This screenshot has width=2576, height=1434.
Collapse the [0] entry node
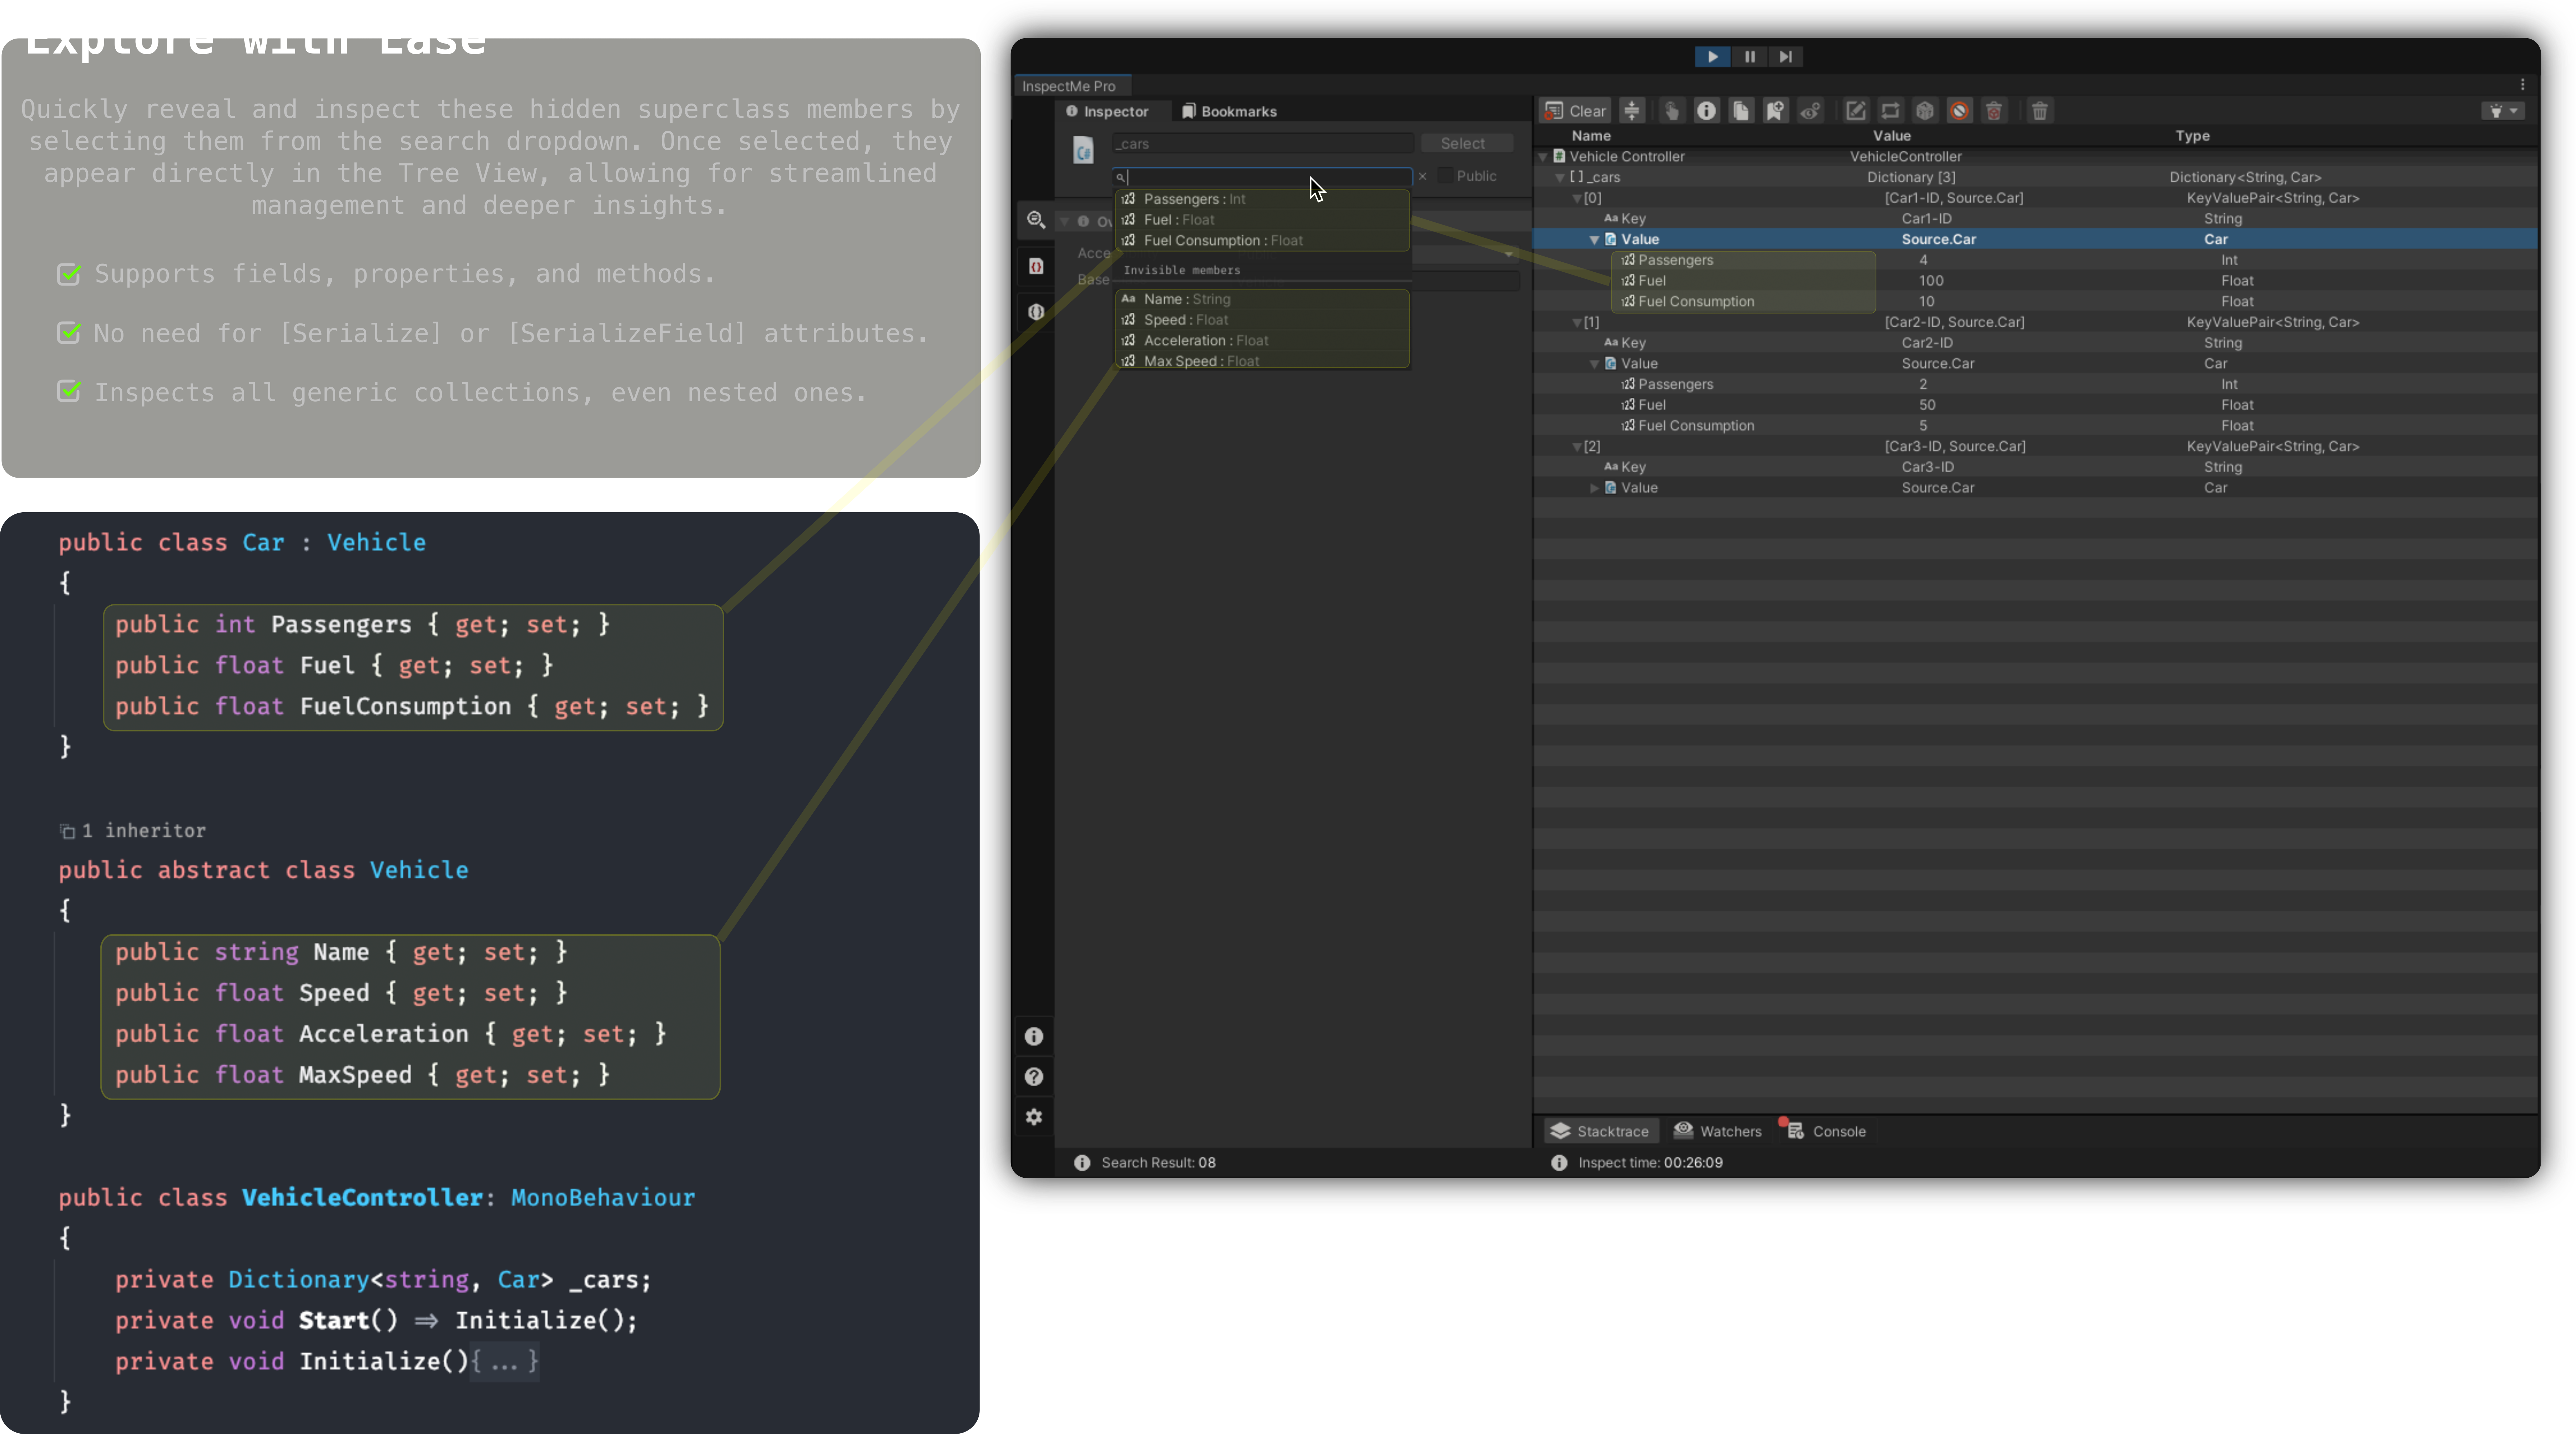point(1577,199)
